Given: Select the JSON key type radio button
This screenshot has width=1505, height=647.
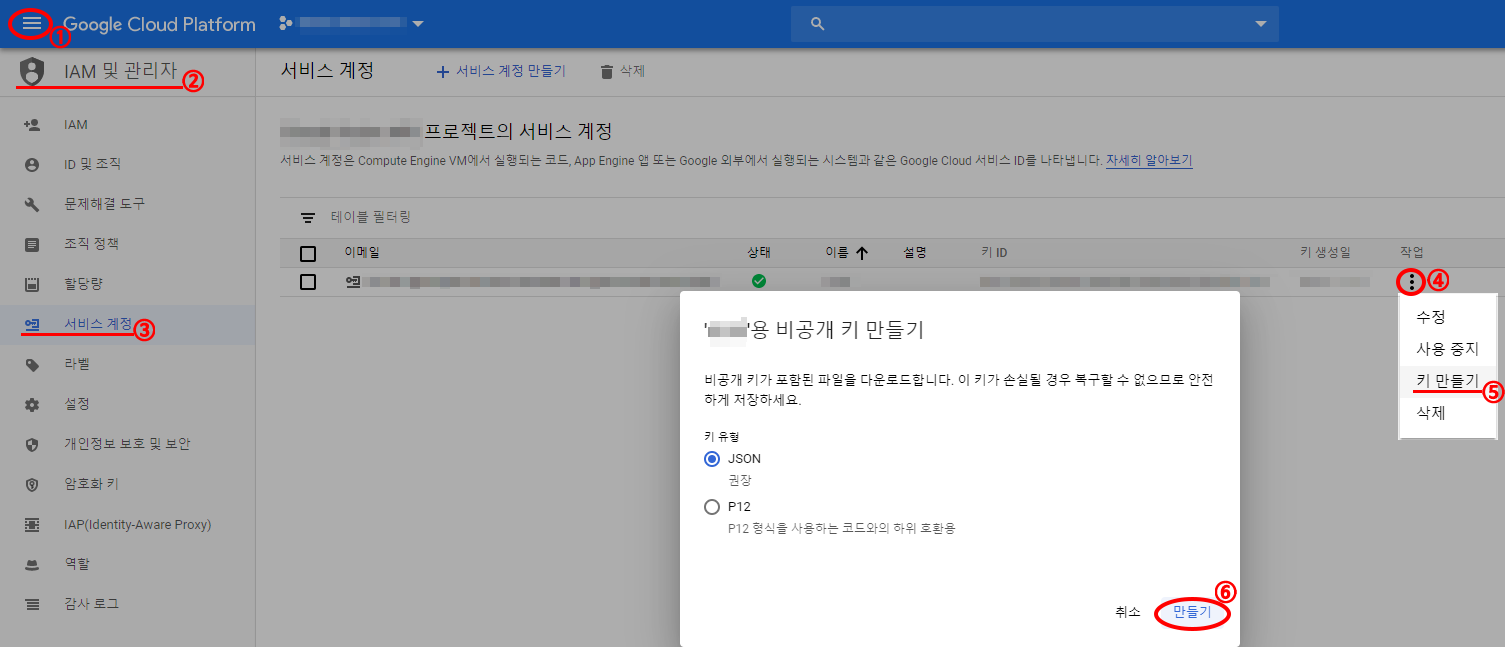Looking at the screenshot, I should click(x=712, y=458).
